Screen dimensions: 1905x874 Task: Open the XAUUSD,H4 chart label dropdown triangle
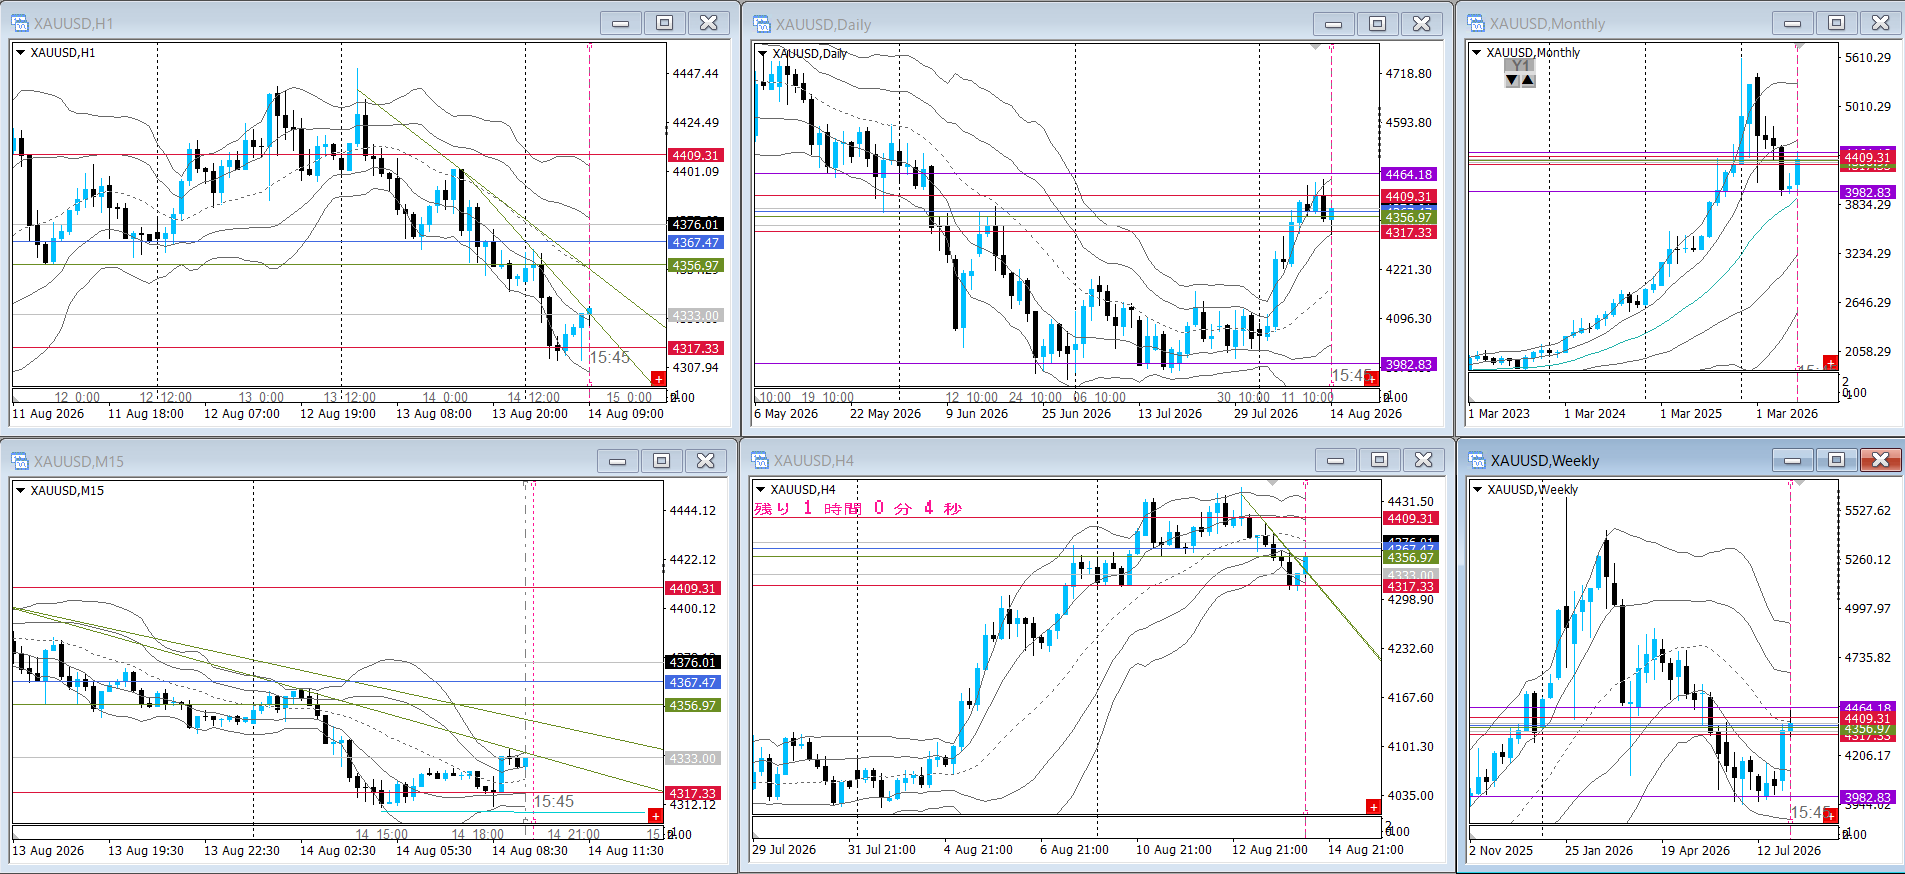click(760, 489)
